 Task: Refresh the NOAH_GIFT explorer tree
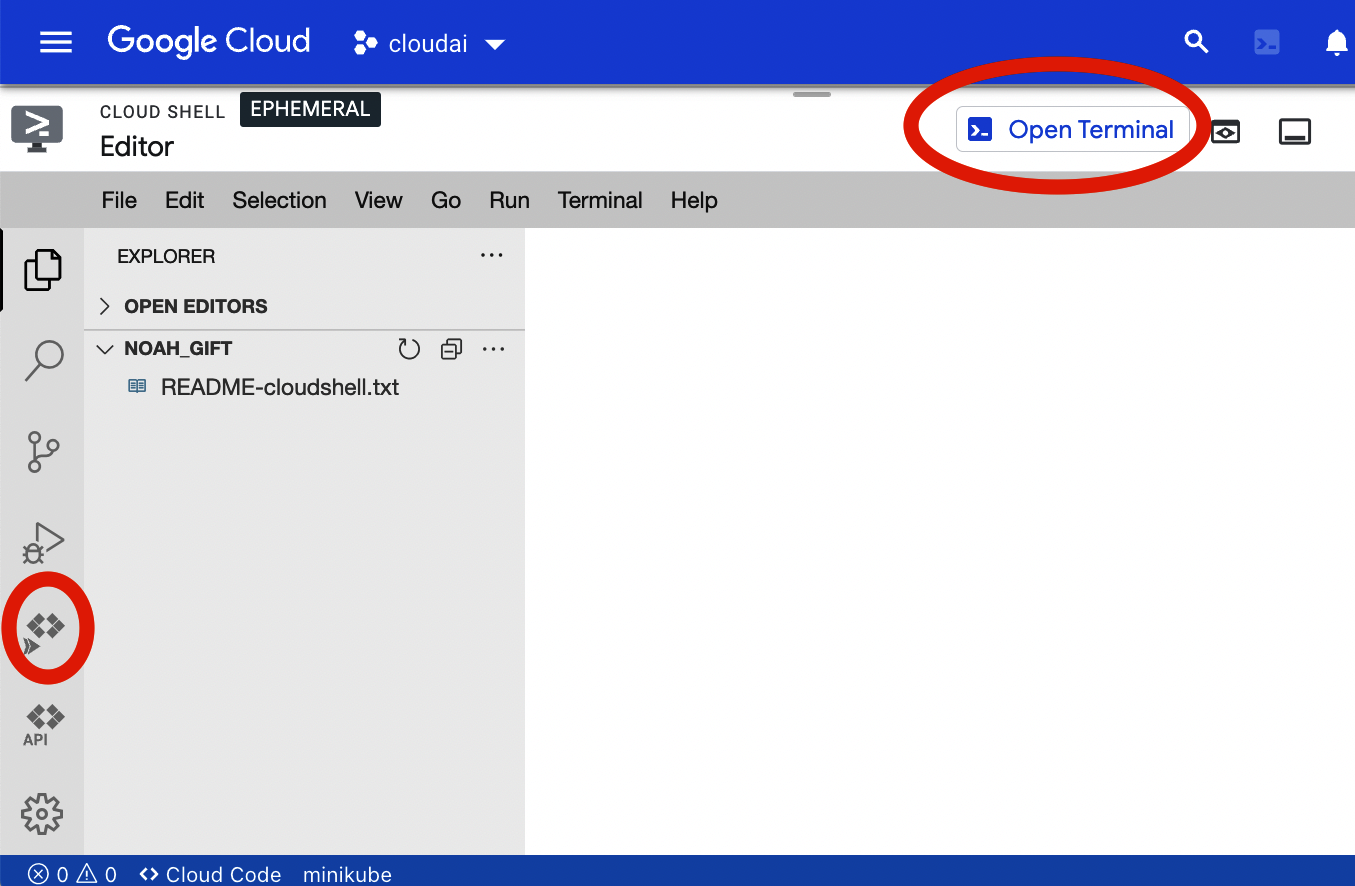[x=409, y=349]
